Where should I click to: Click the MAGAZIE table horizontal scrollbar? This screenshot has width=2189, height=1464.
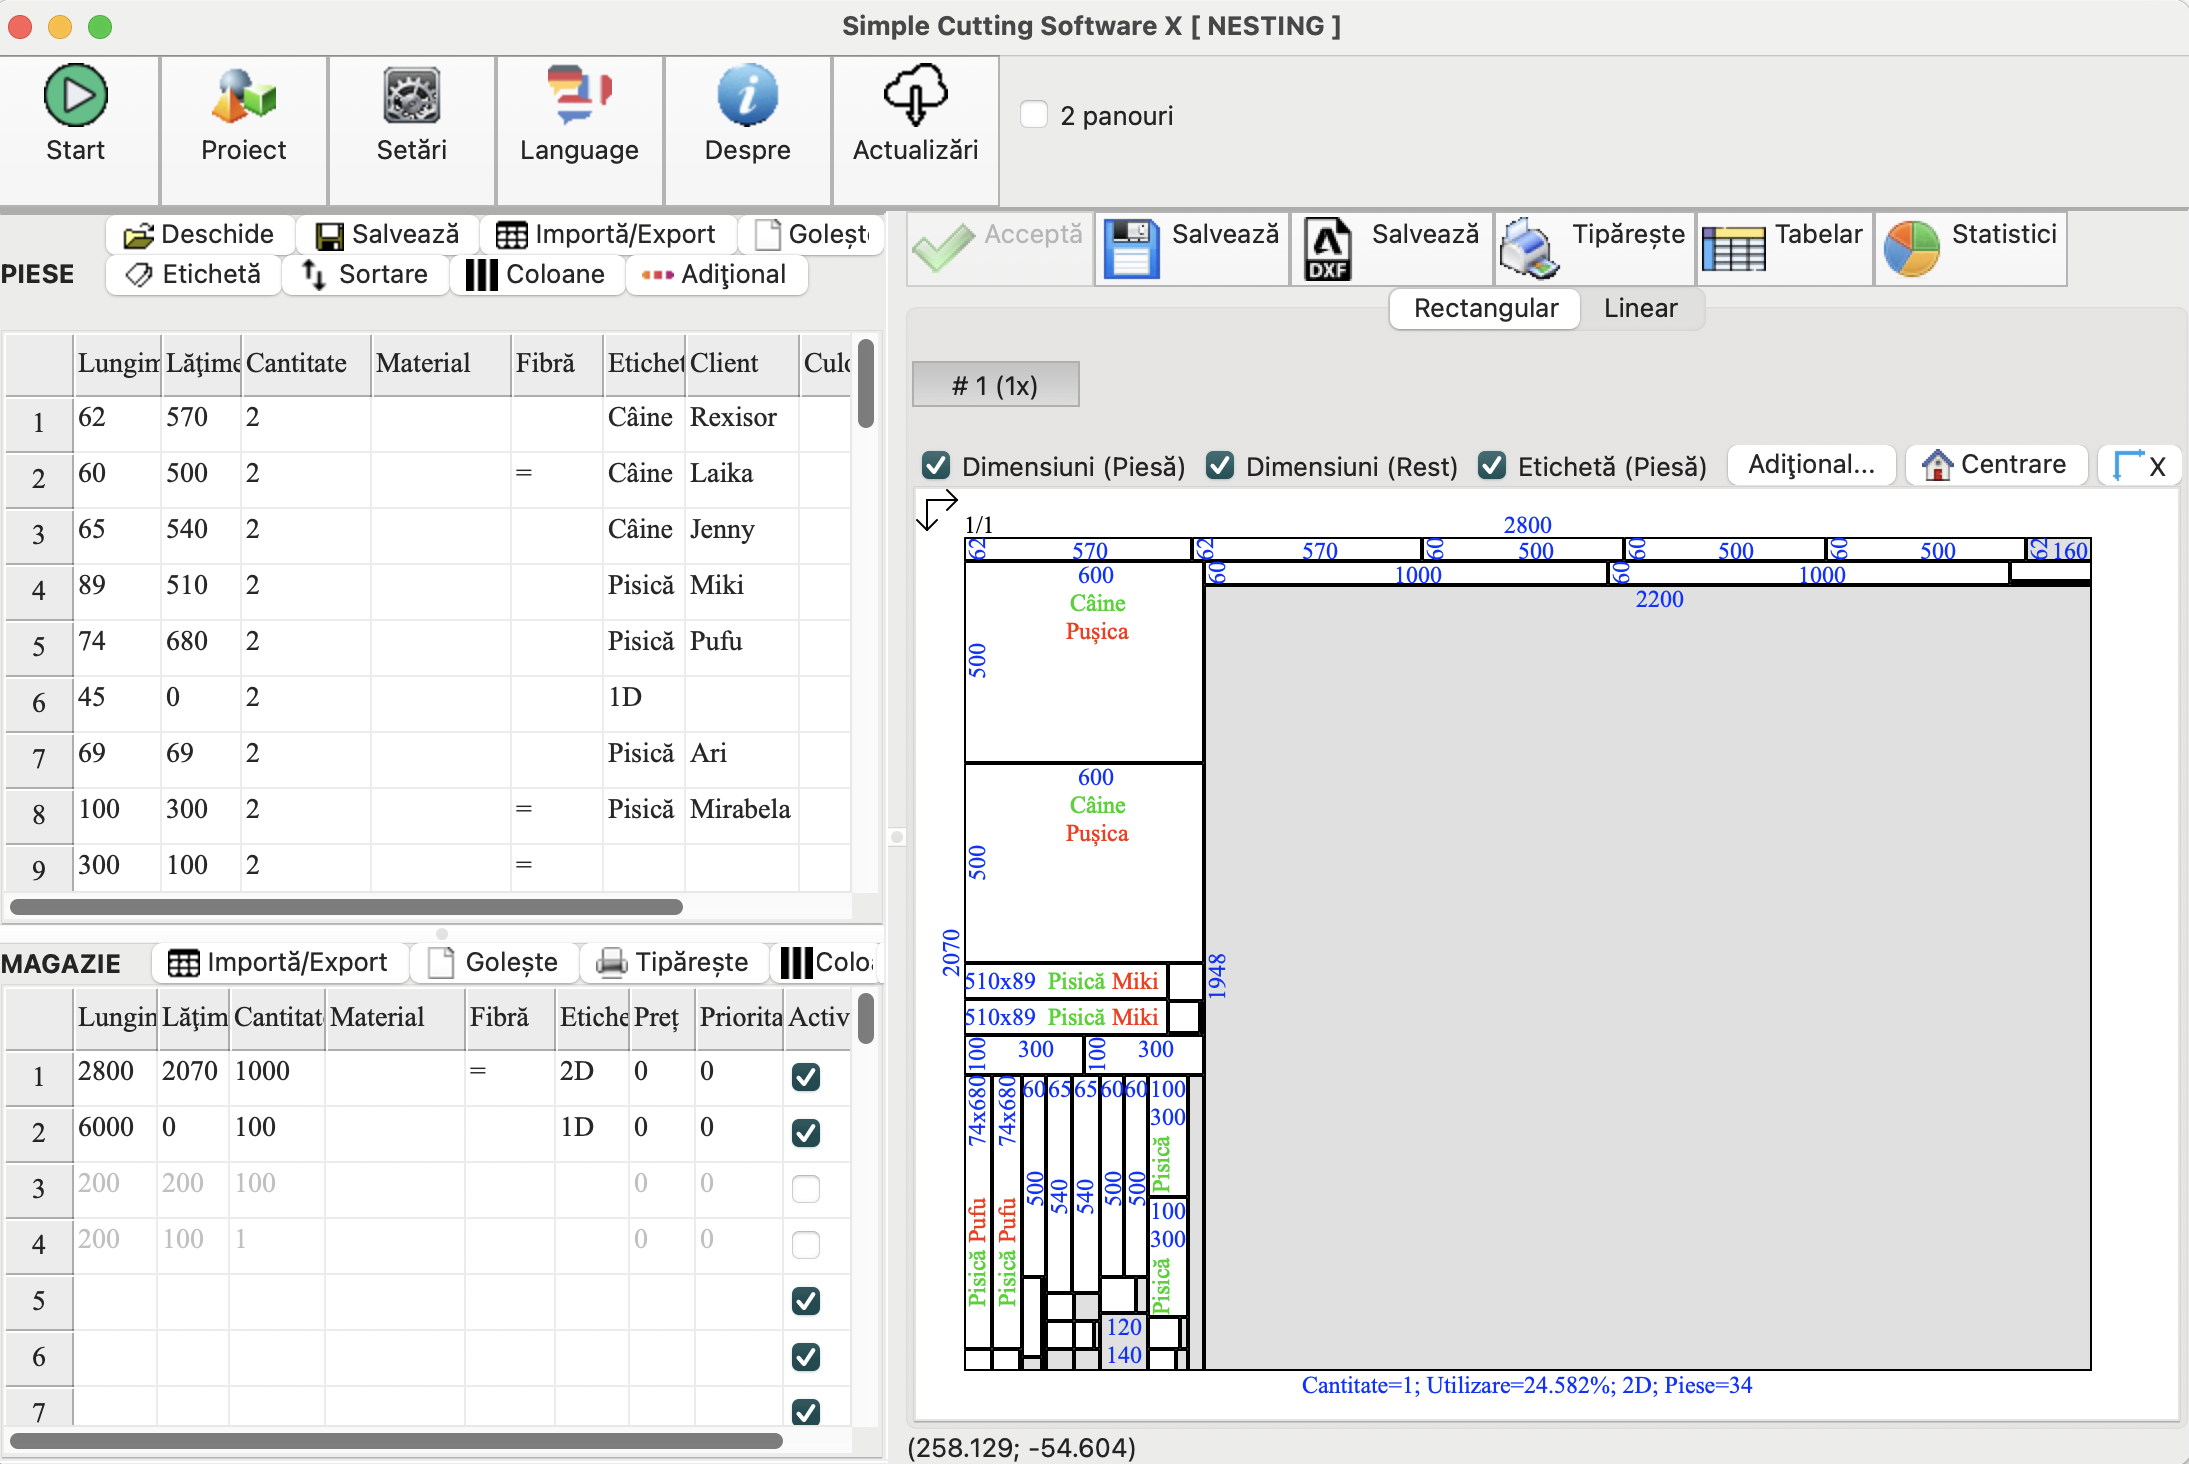[x=396, y=1441]
